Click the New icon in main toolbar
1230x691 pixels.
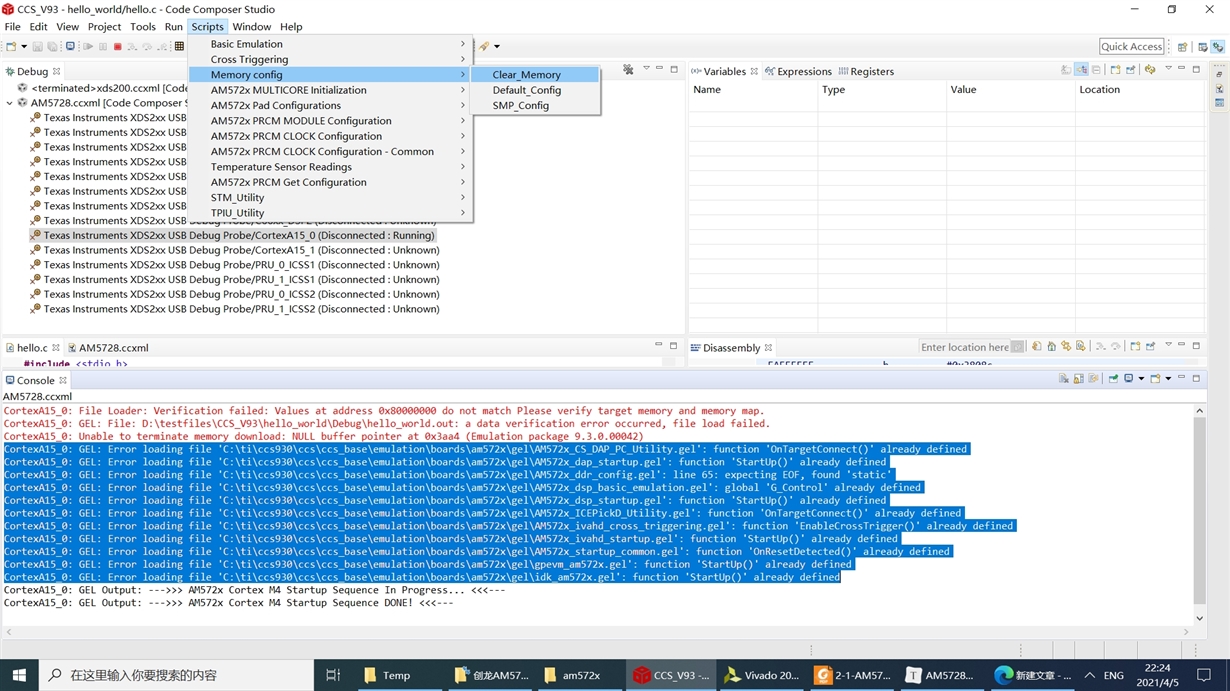pyautogui.click(x=11, y=46)
